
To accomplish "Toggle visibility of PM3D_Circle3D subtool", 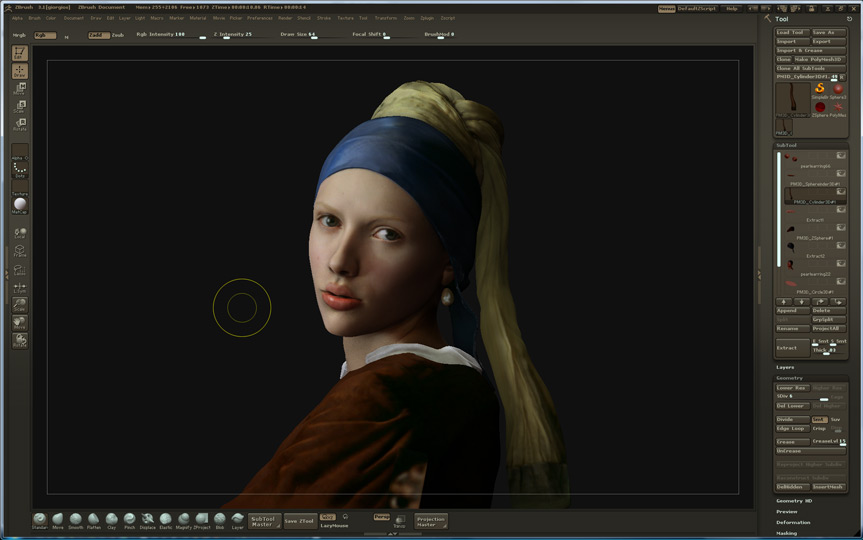I will (841, 281).
